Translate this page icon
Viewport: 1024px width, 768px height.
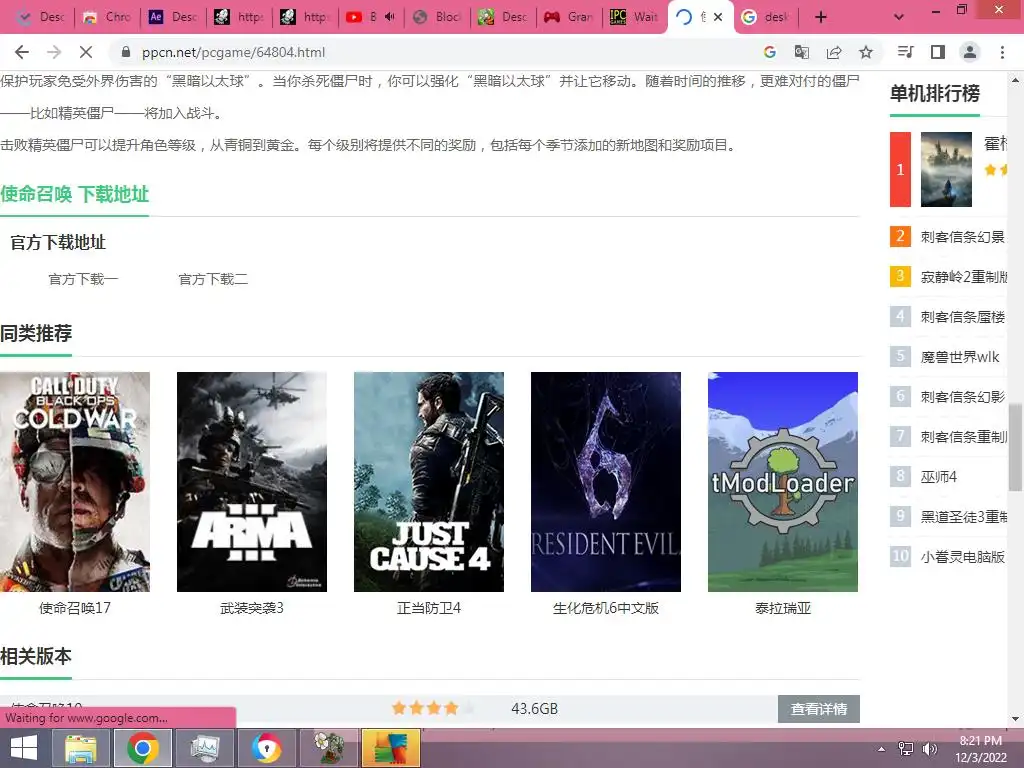pyautogui.click(x=801, y=52)
